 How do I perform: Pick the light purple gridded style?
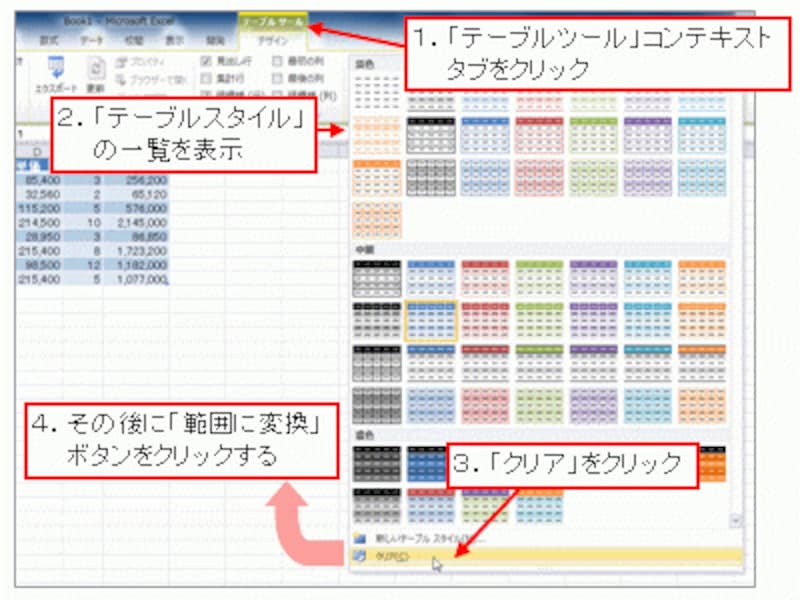tap(648, 178)
